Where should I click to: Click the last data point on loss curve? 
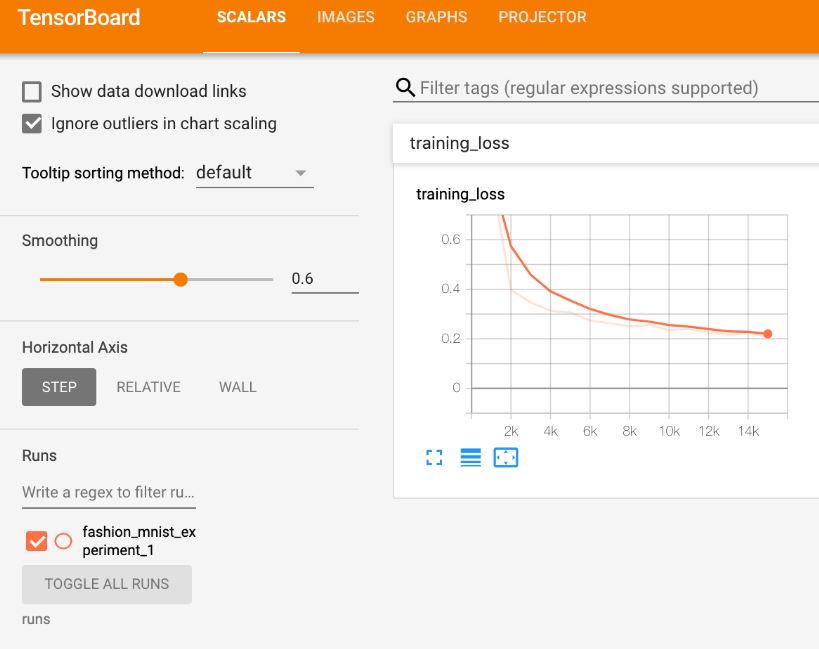pyautogui.click(x=767, y=334)
